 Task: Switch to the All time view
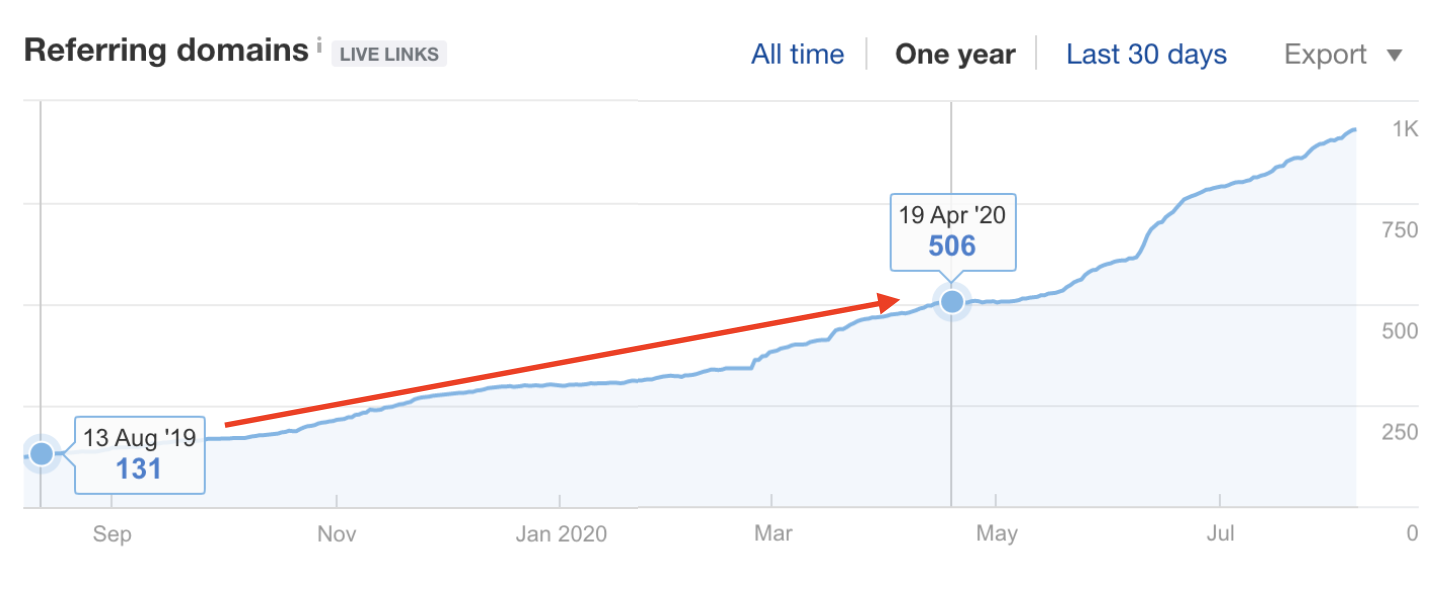797,54
